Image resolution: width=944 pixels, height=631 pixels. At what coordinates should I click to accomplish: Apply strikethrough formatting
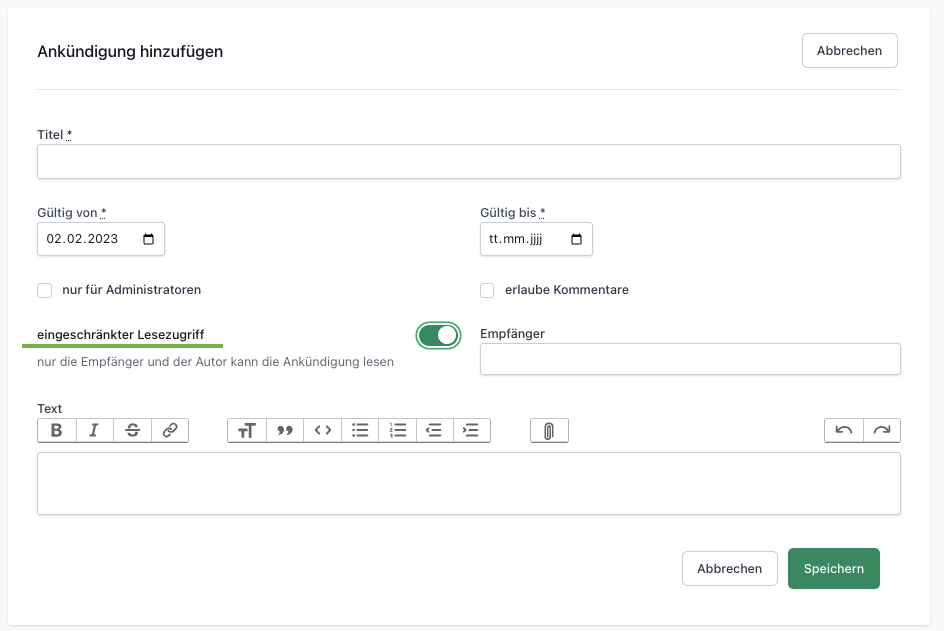click(x=132, y=431)
